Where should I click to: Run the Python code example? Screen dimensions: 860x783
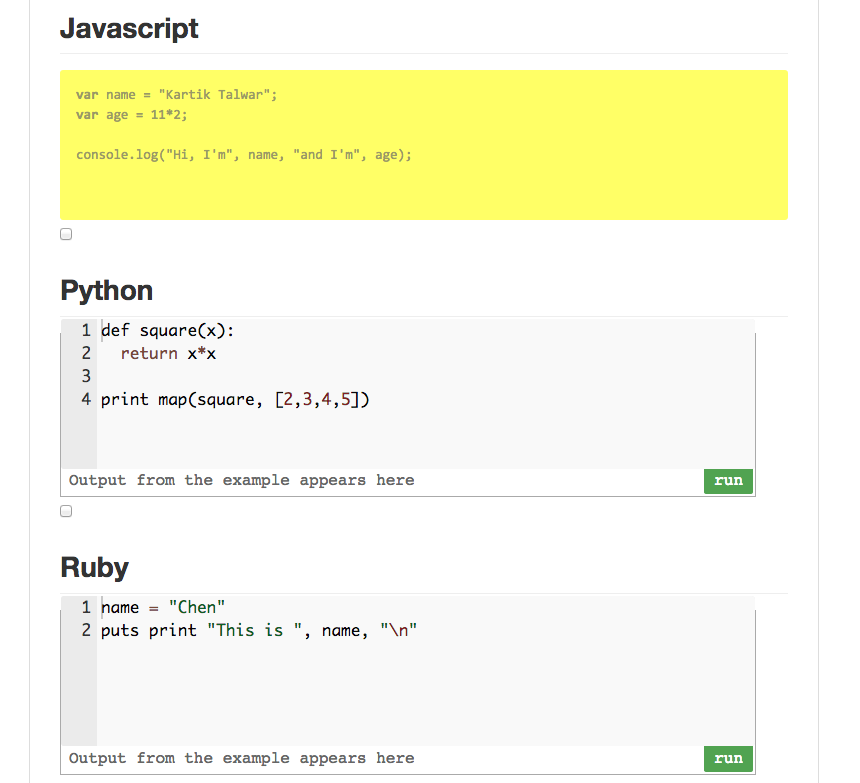[x=728, y=481]
